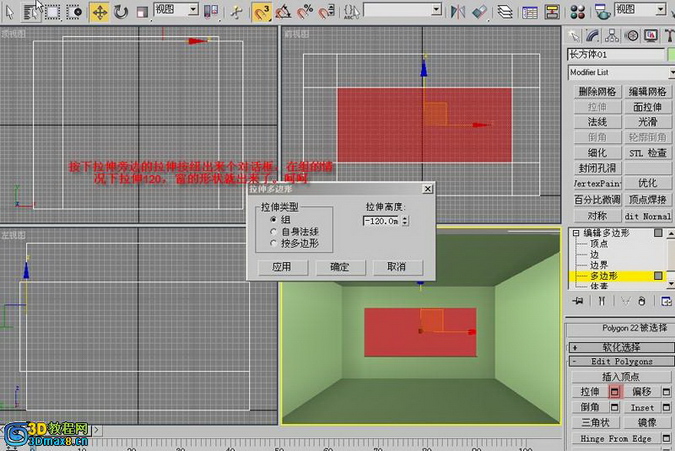Click 确定 in extrude dialog
Image resolution: width=675 pixels, height=451 pixels.
tap(339, 267)
